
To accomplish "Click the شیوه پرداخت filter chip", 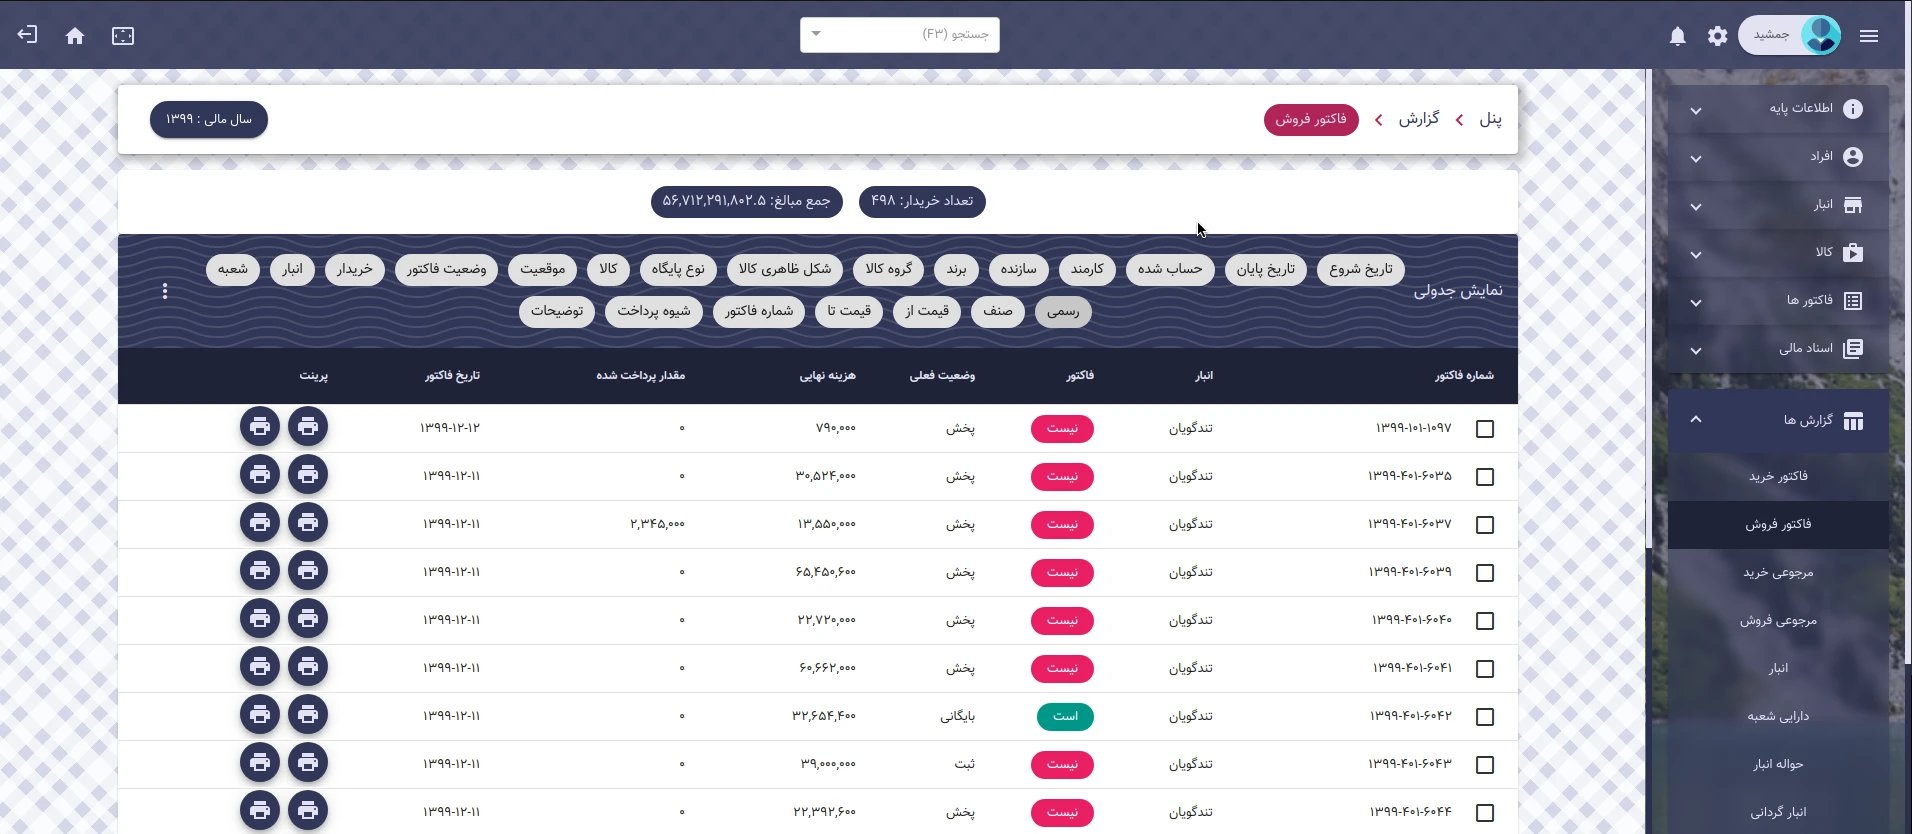I will [653, 311].
